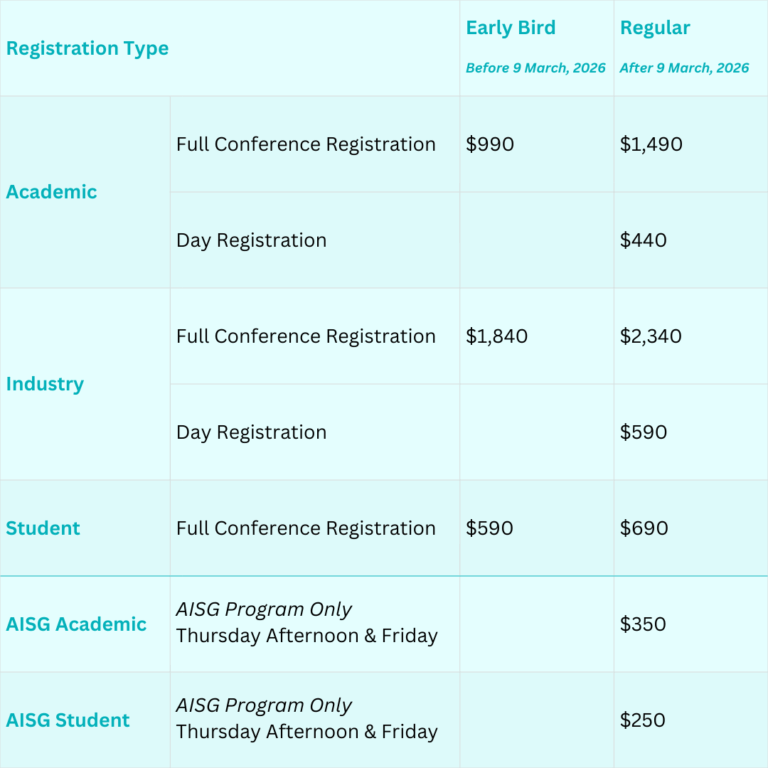The height and width of the screenshot is (768, 768).
Task: Select the Student category label
Action: [x=43, y=528]
